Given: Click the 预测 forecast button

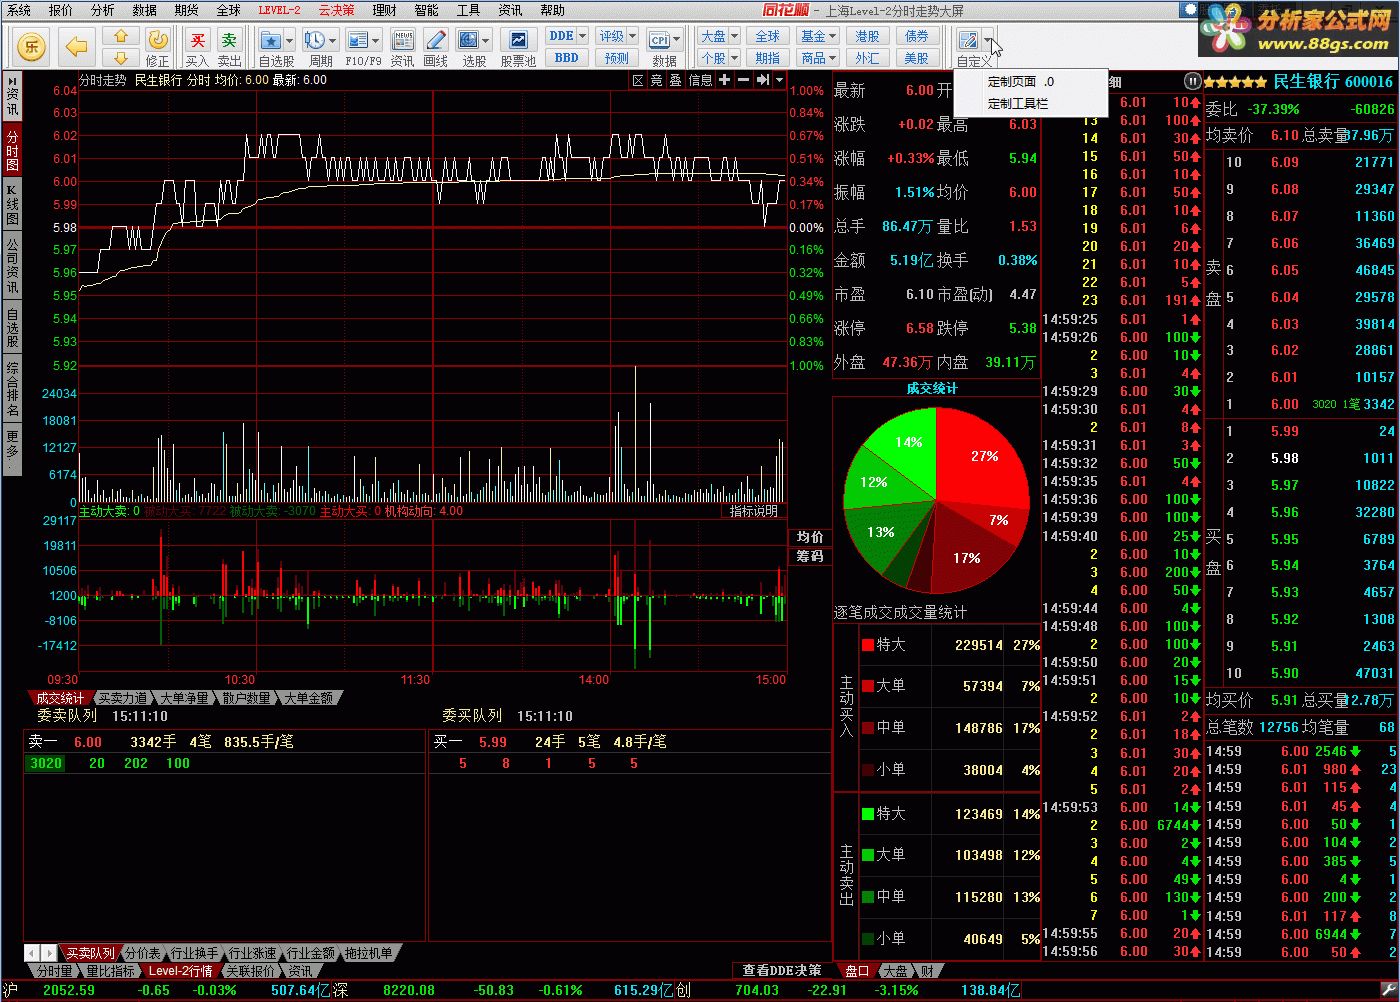Looking at the screenshot, I should click(x=617, y=58).
